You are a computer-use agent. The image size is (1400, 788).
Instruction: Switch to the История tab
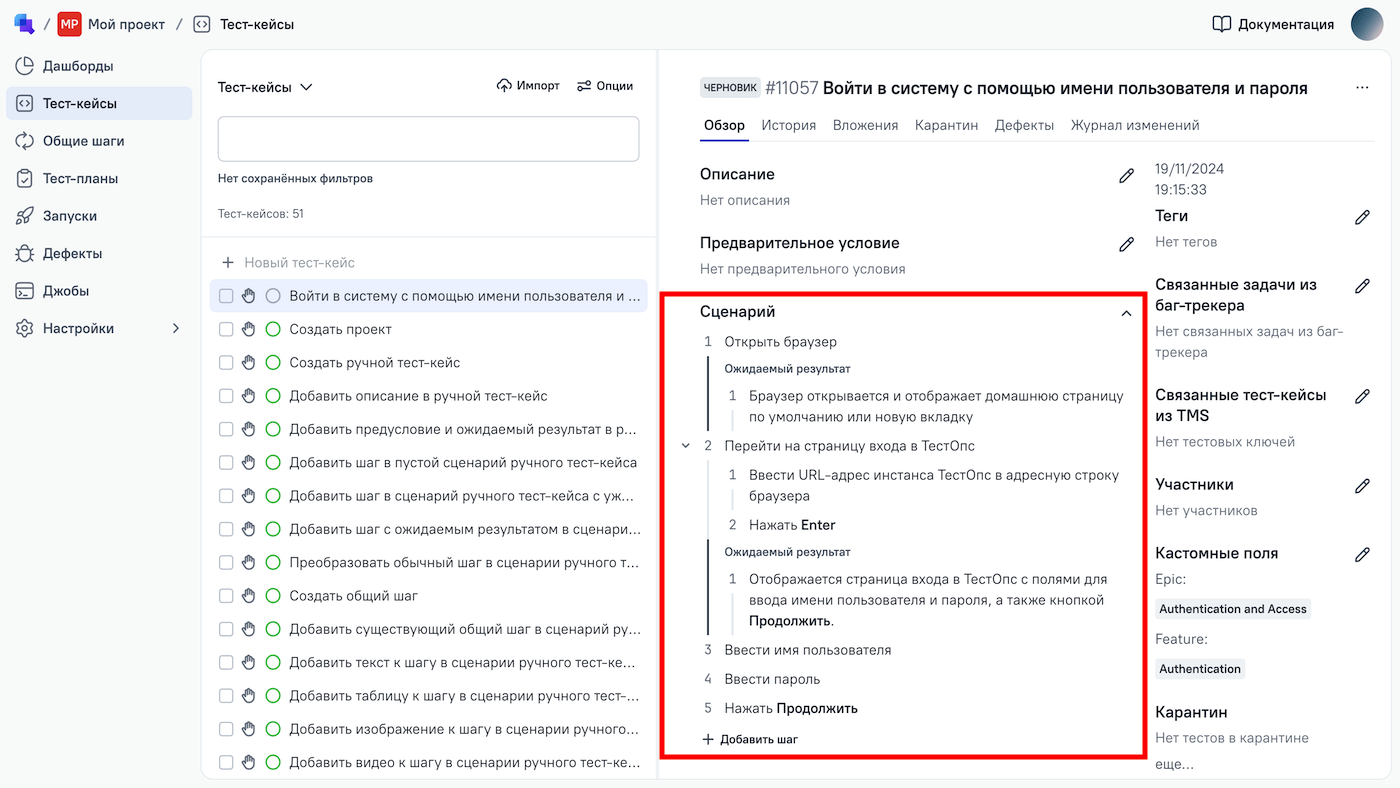[x=788, y=126]
